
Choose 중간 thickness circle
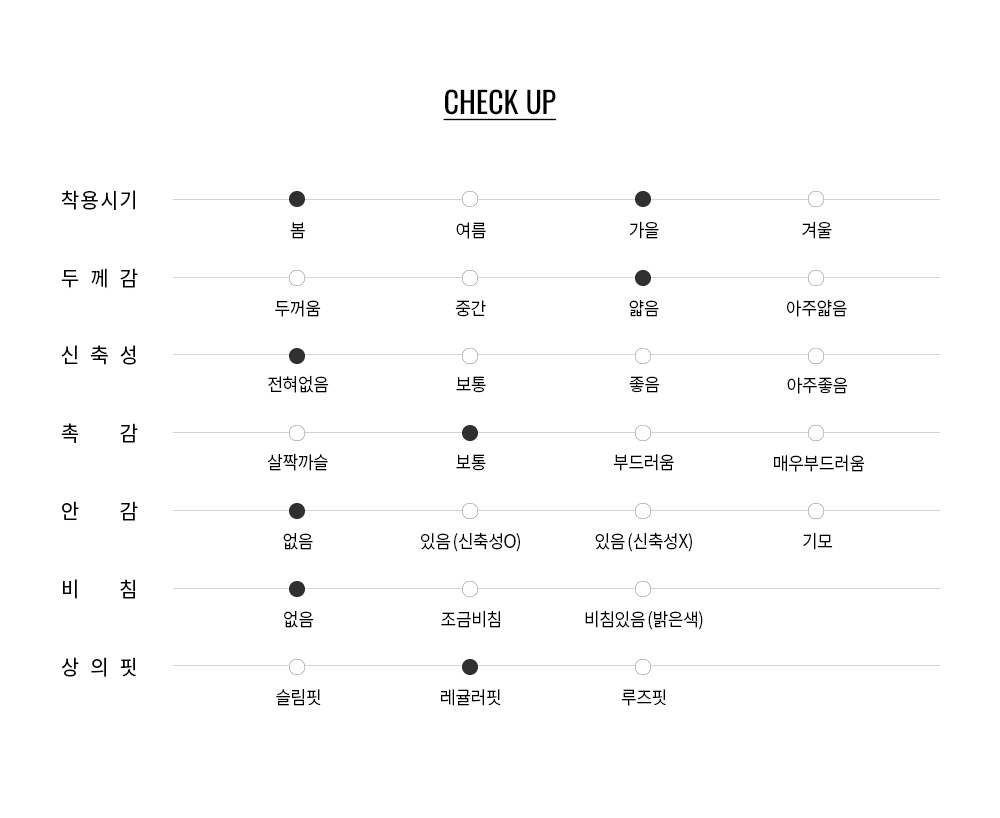[470, 278]
